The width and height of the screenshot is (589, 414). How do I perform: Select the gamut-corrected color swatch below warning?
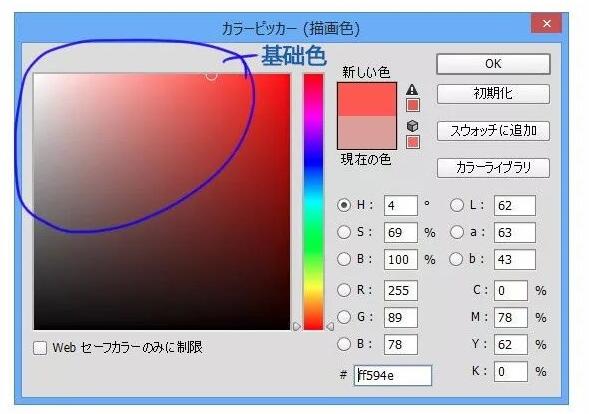coord(413,105)
